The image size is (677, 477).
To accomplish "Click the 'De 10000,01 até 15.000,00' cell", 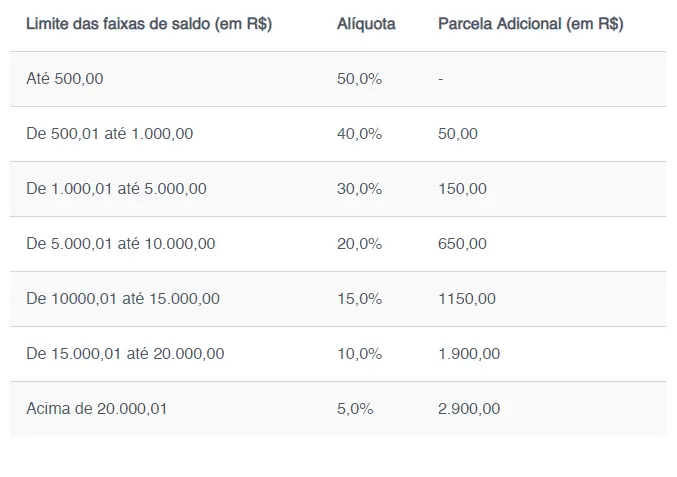I will click(x=123, y=299).
